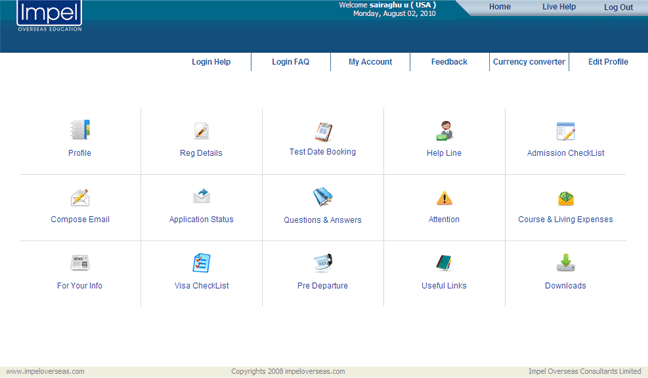This screenshot has width=648, height=378.
Task: Go to Home in the top bar
Action: [x=500, y=7]
